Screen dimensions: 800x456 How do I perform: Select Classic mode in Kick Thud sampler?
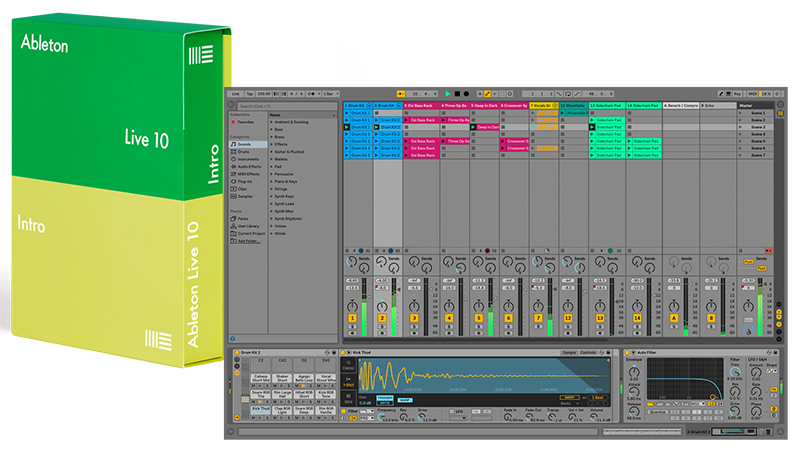point(348,365)
